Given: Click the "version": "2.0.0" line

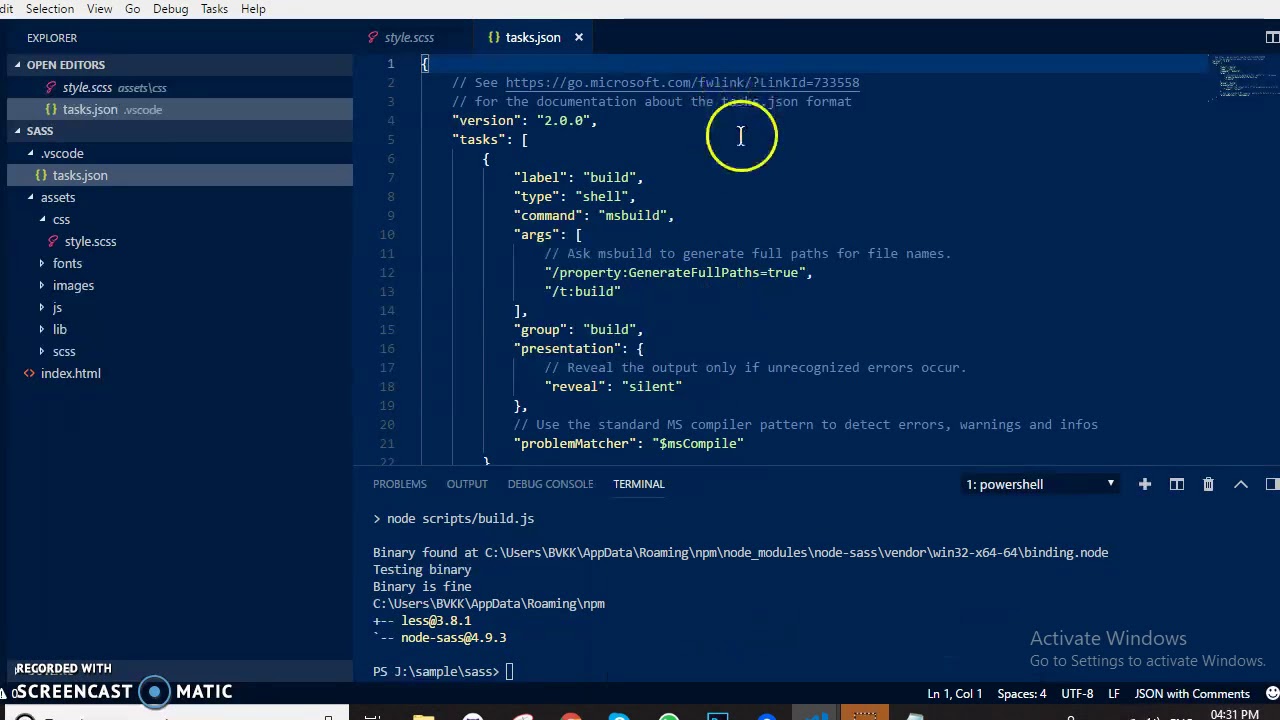Looking at the screenshot, I should coord(525,121).
